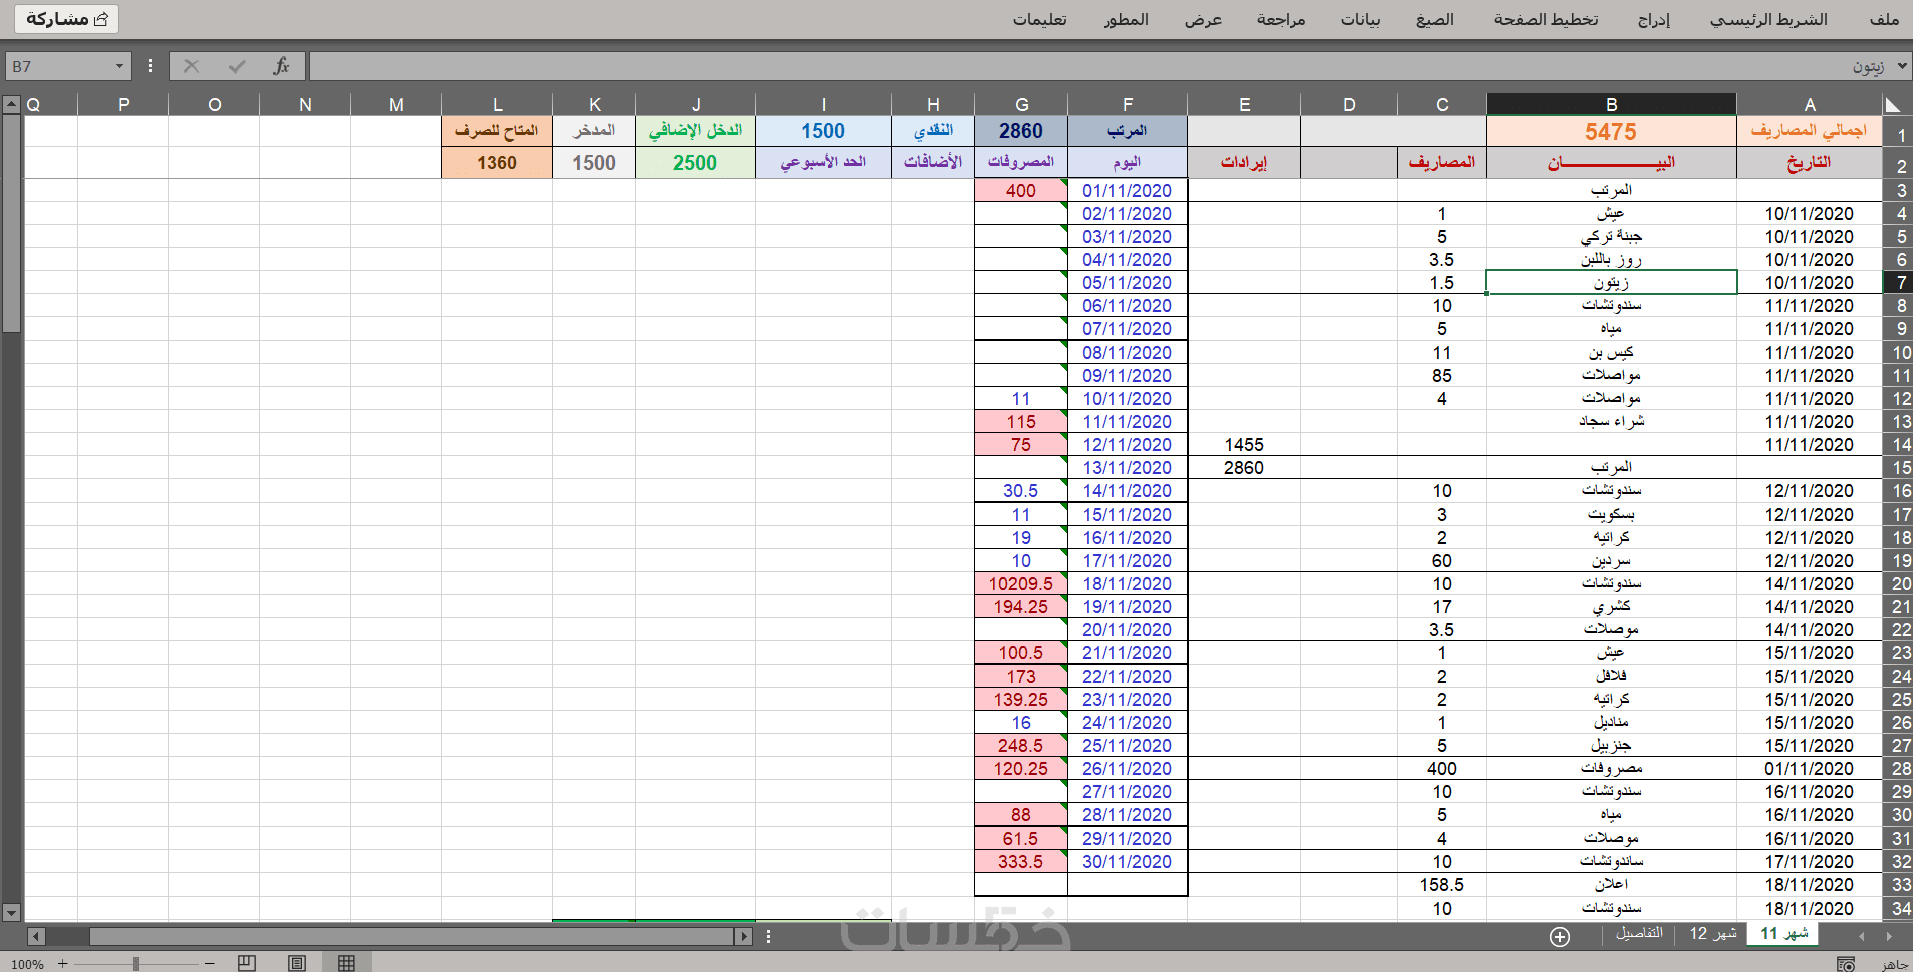Click the sheet scroll right arrow
Screen dimensions: 1913x972
click(x=1888, y=937)
